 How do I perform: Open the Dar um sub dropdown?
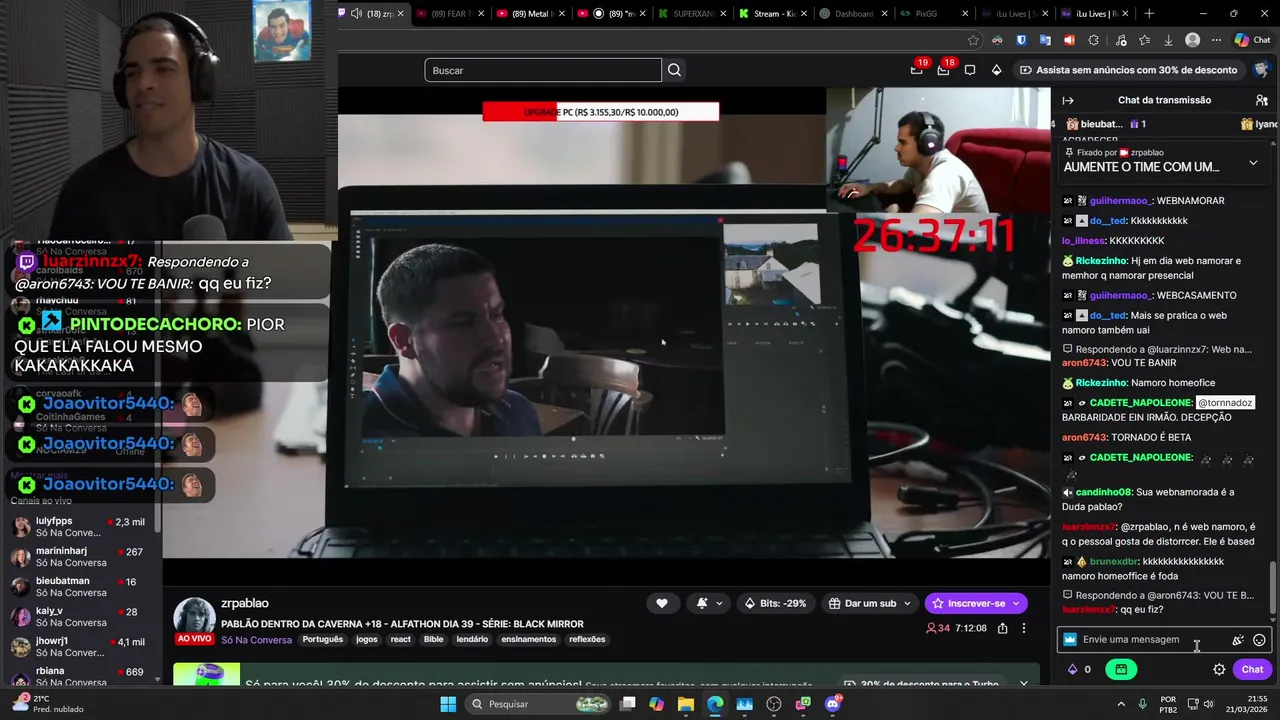[870, 603]
